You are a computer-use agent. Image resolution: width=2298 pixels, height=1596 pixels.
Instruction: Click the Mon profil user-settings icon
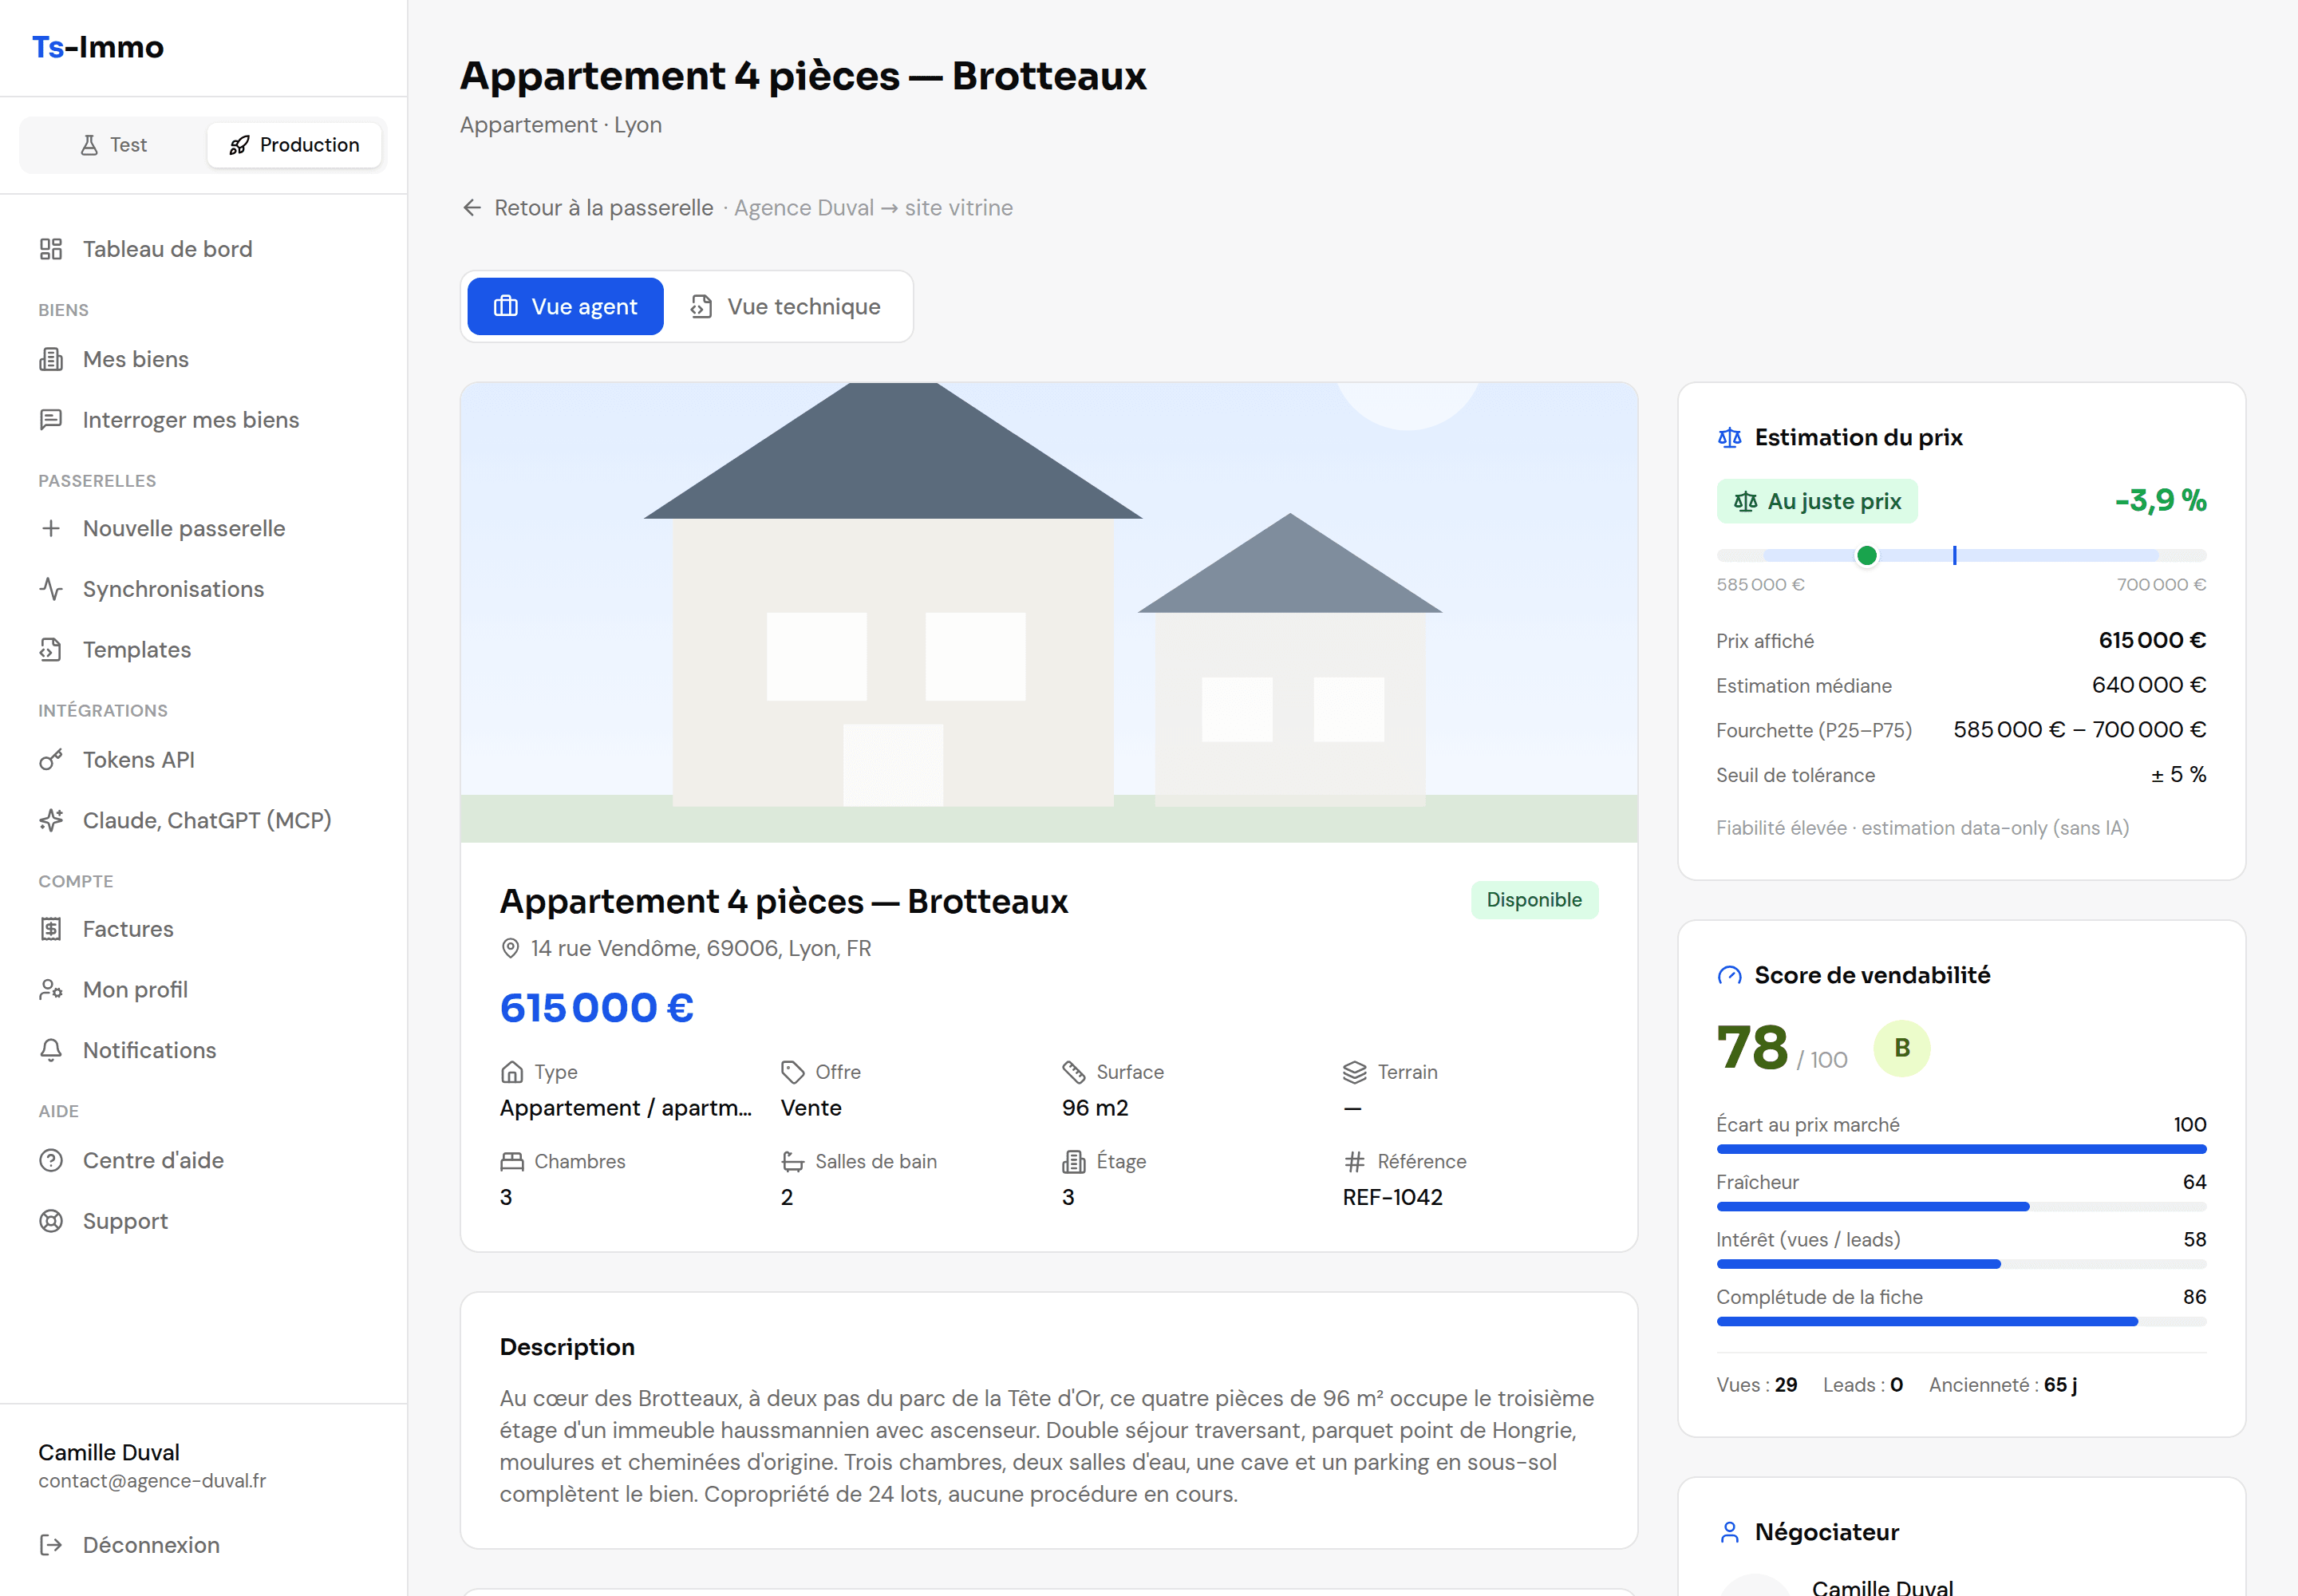point(51,990)
